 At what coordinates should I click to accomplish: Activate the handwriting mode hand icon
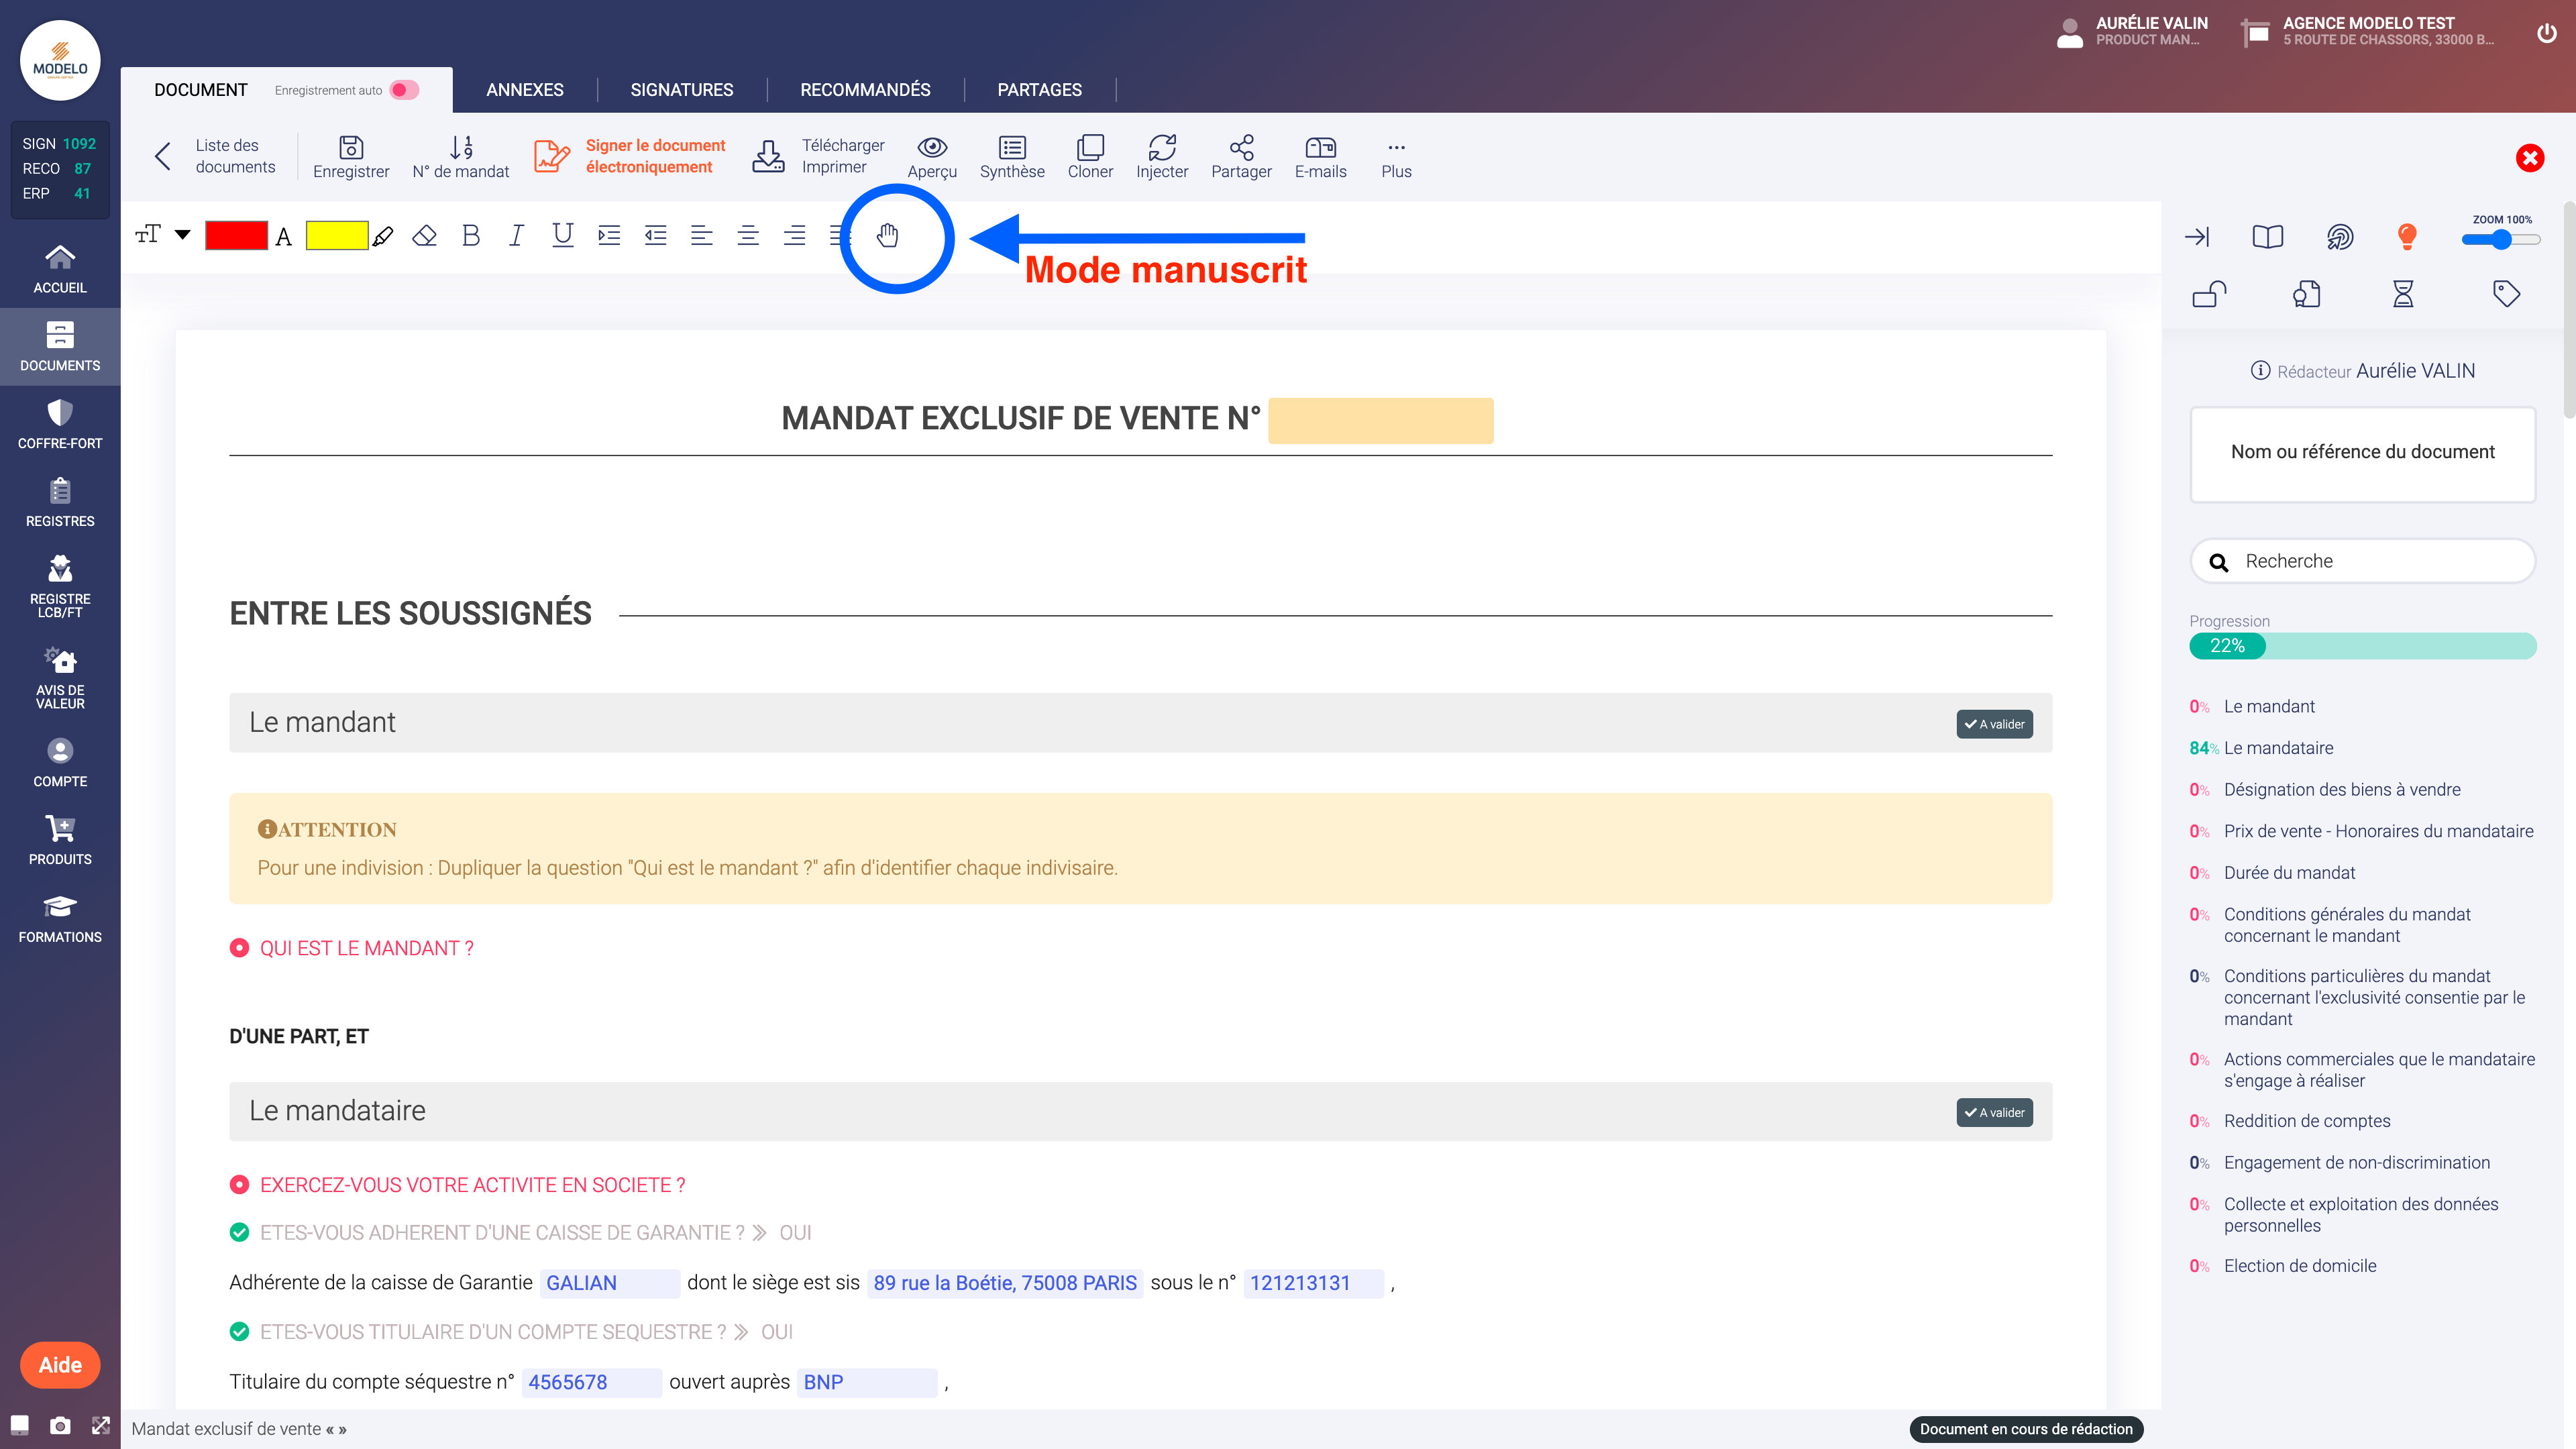(x=887, y=236)
